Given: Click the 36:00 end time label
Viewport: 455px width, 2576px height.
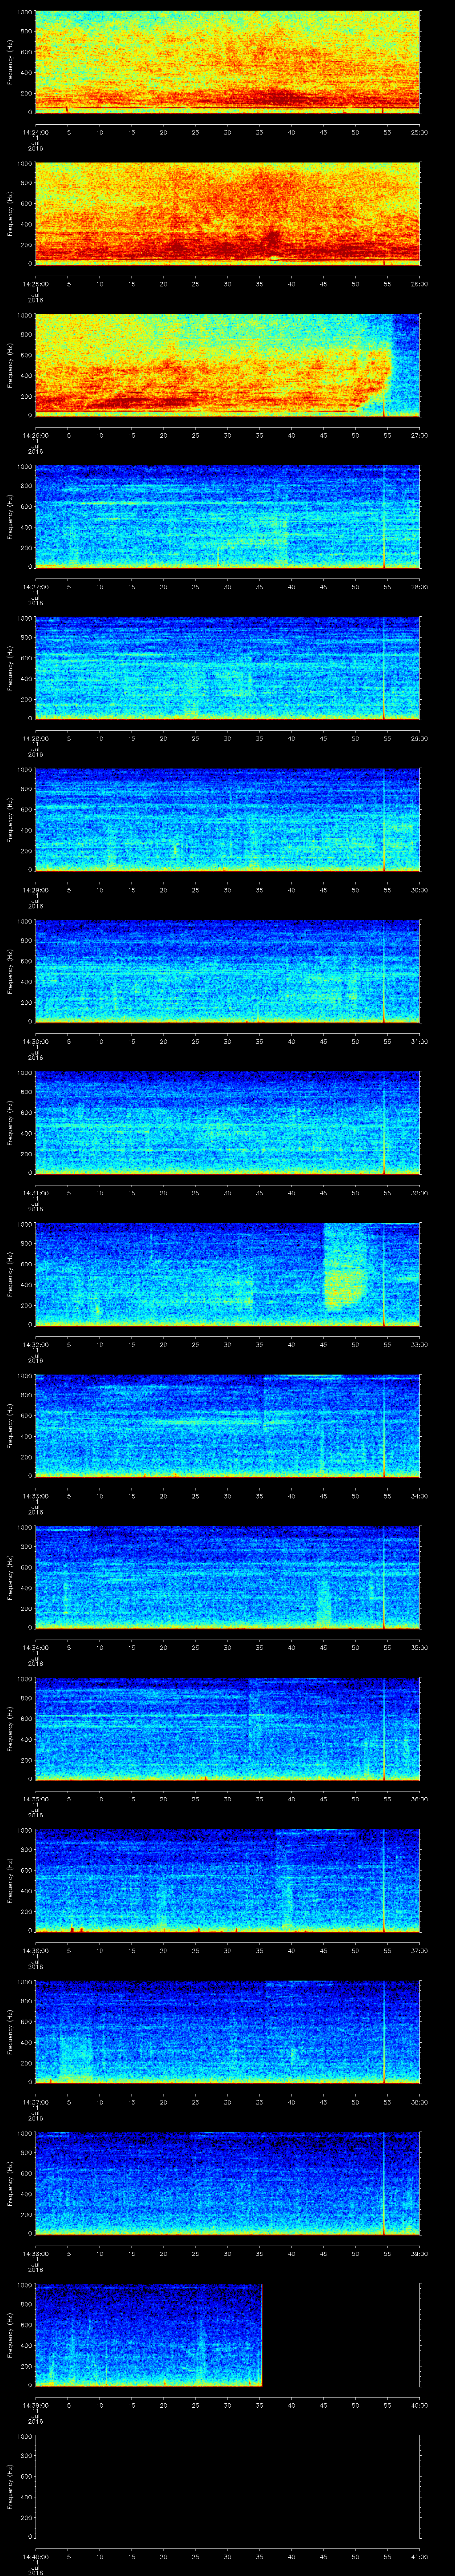Looking at the screenshot, I should (x=420, y=1799).
